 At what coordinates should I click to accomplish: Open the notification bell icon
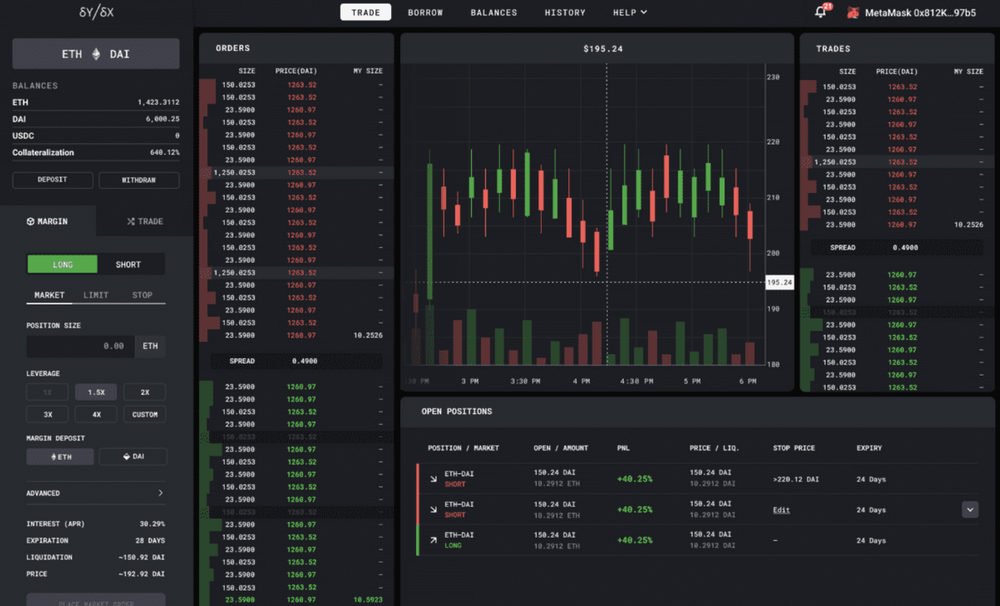coord(819,12)
